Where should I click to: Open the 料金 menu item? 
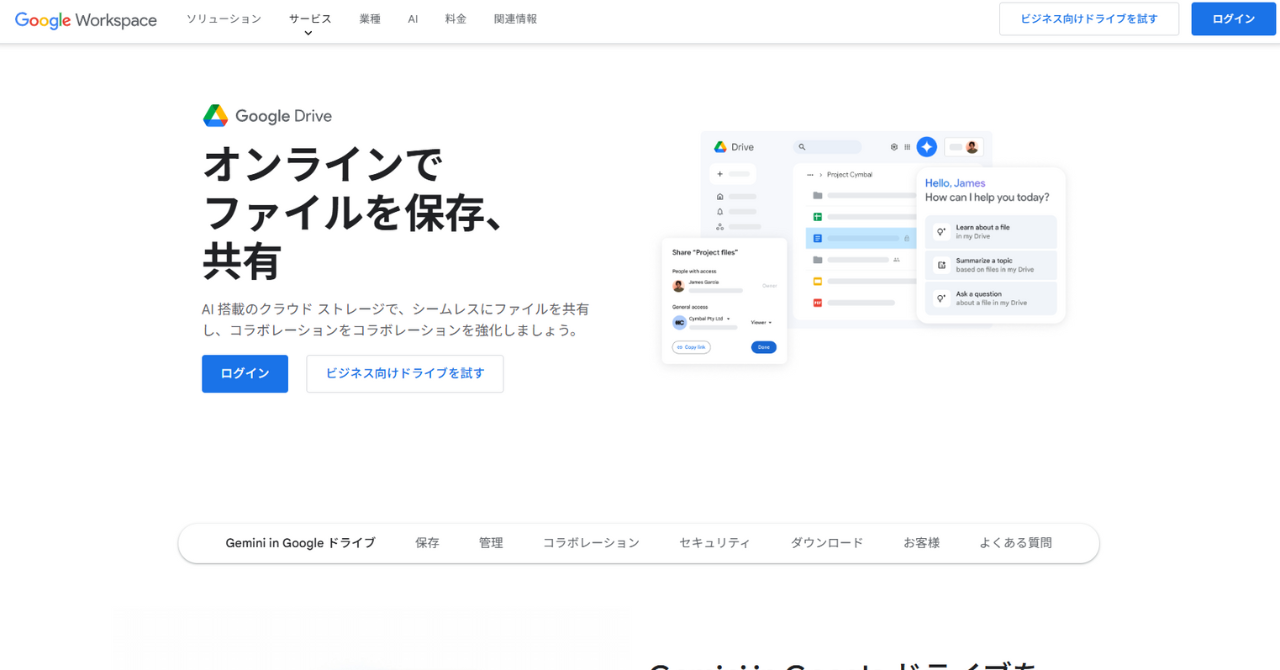click(455, 19)
